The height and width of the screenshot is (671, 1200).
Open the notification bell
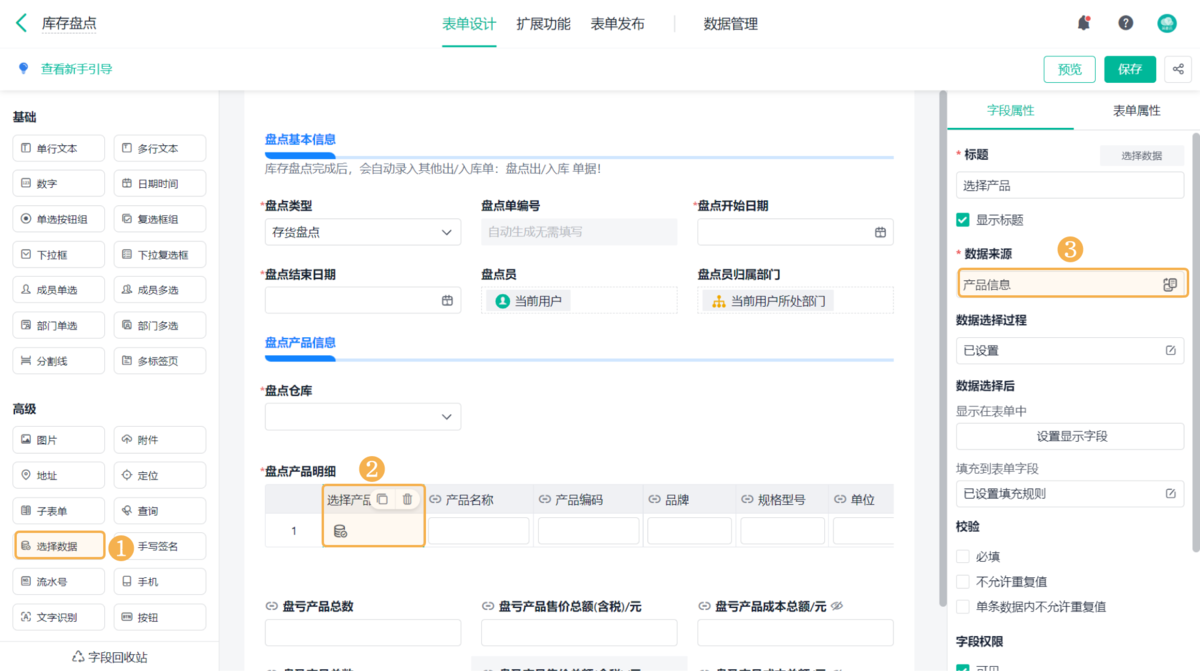pyautogui.click(x=1084, y=23)
